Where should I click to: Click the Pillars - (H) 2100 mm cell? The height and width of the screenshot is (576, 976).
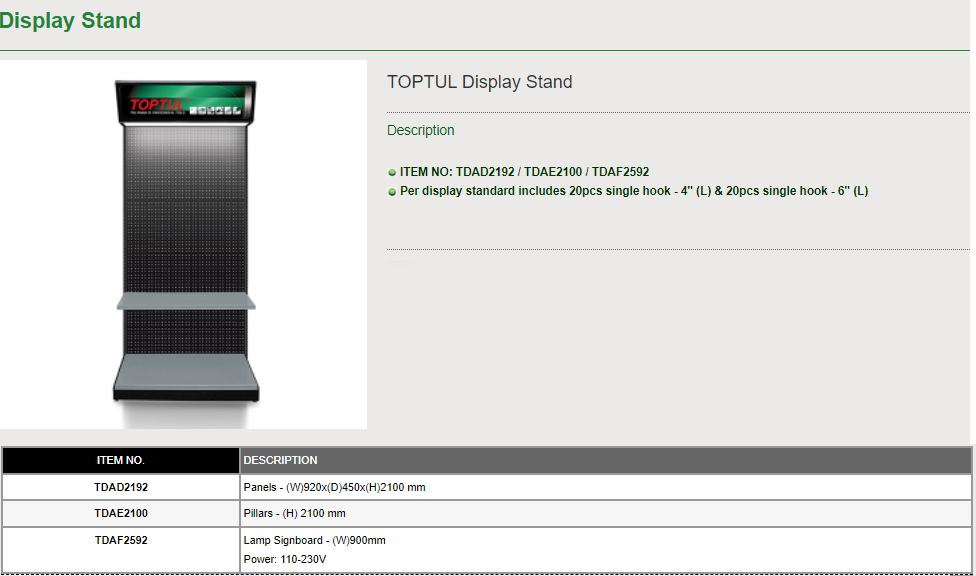pos(606,513)
